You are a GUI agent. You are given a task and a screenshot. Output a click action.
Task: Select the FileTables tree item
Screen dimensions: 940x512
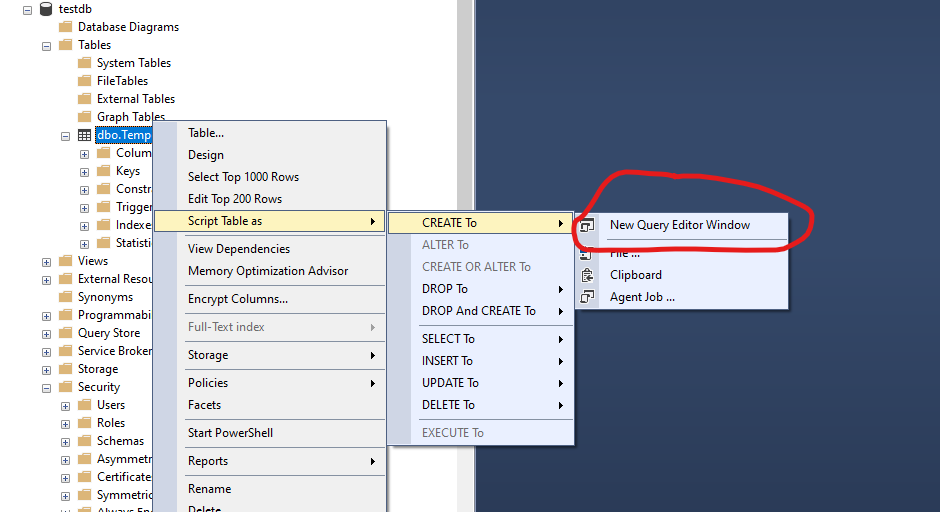pyautogui.click(x=122, y=81)
